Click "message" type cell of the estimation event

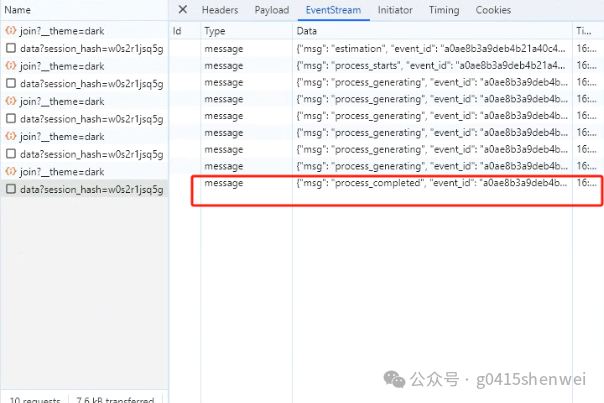224,49
